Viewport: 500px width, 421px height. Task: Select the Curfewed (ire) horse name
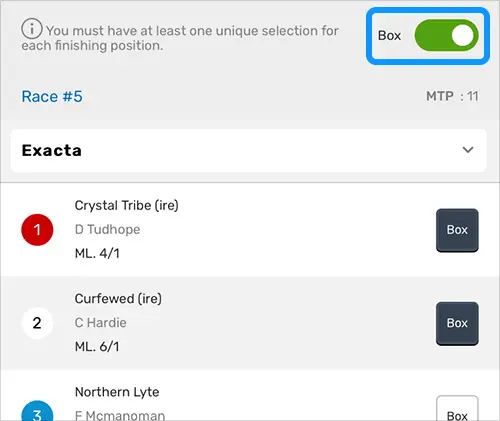click(118, 299)
